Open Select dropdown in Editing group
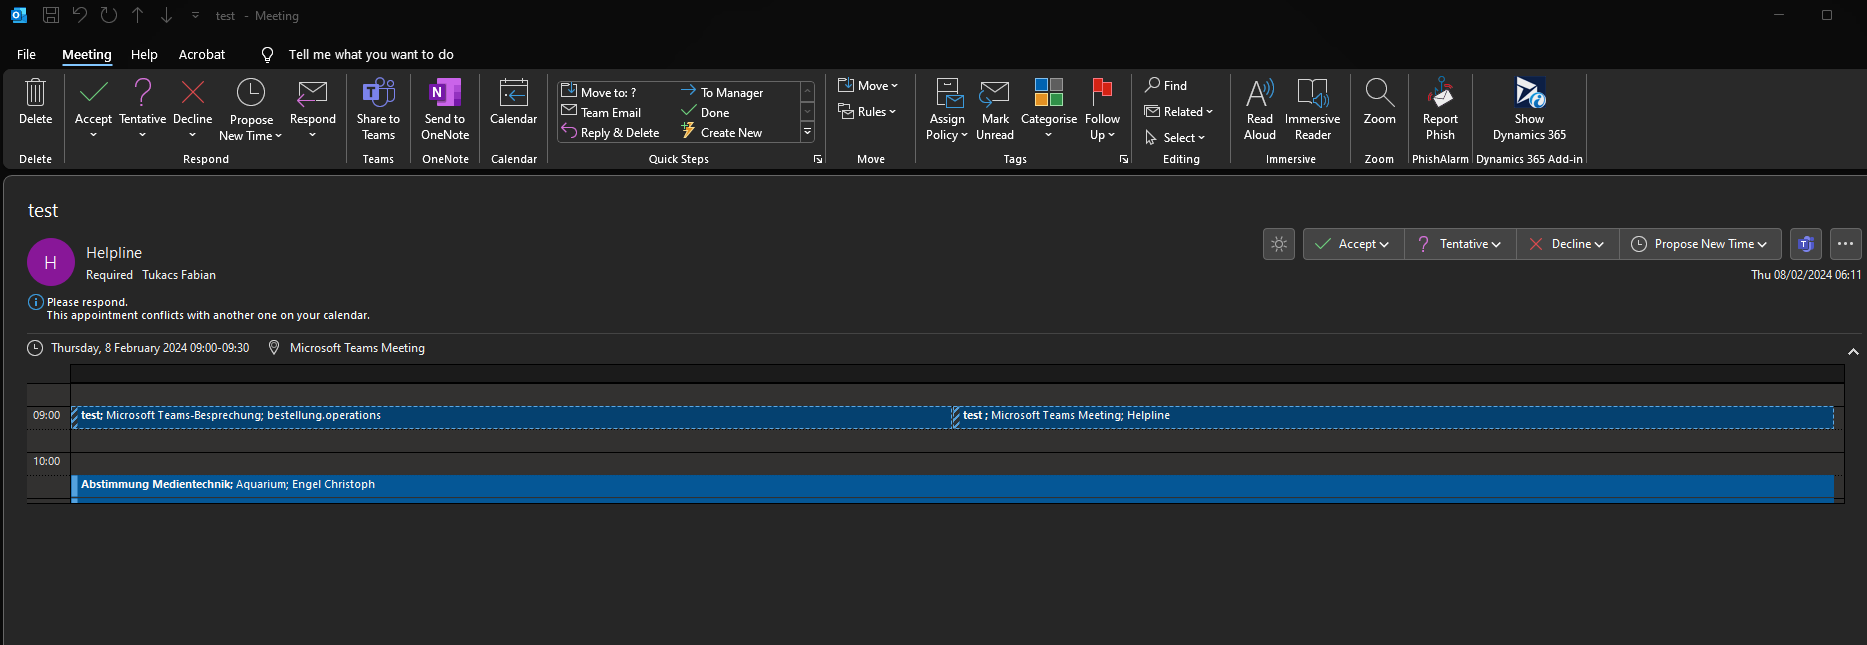The image size is (1867, 645). pos(1175,137)
